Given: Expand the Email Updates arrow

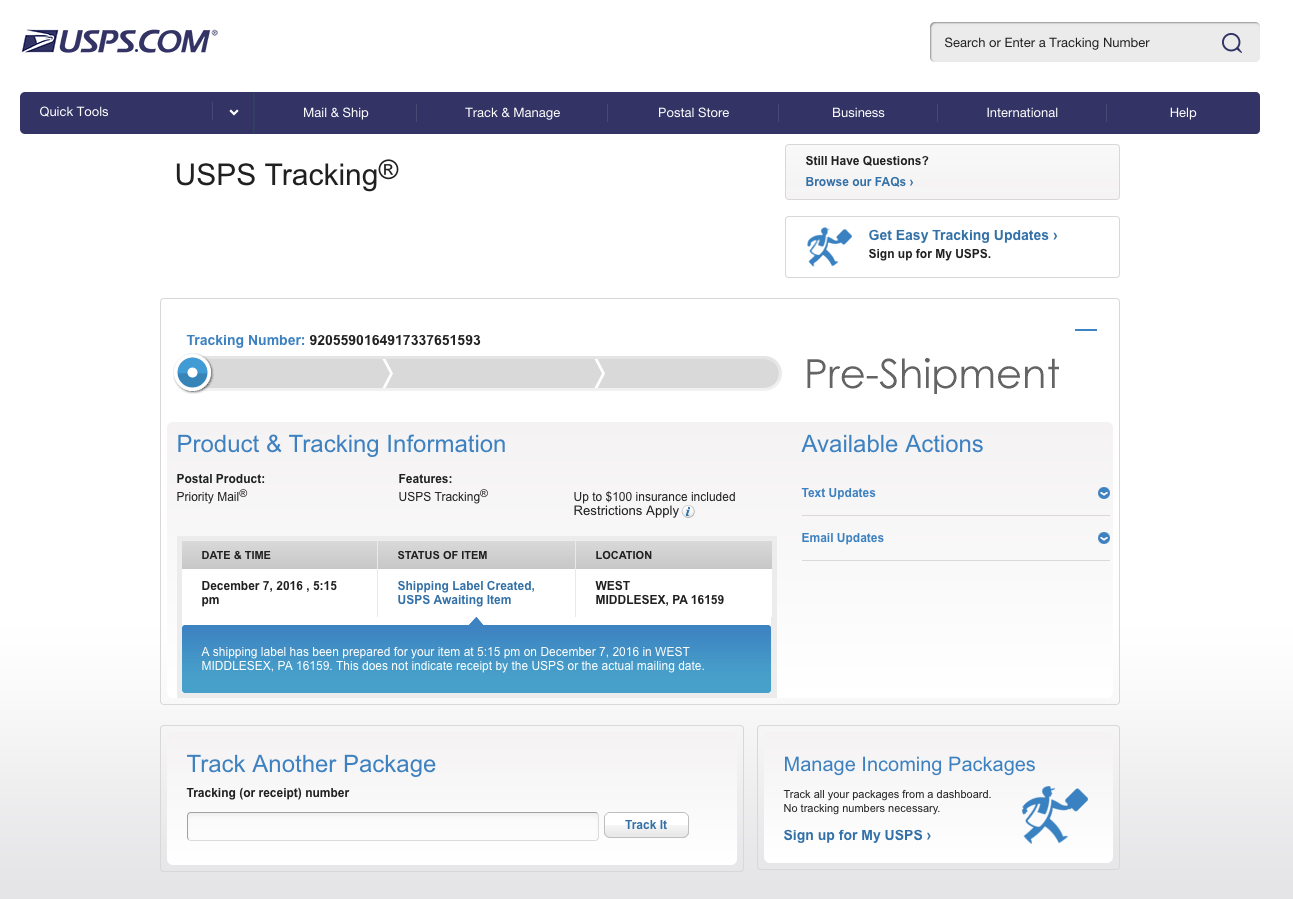Looking at the screenshot, I should click(1104, 538).
